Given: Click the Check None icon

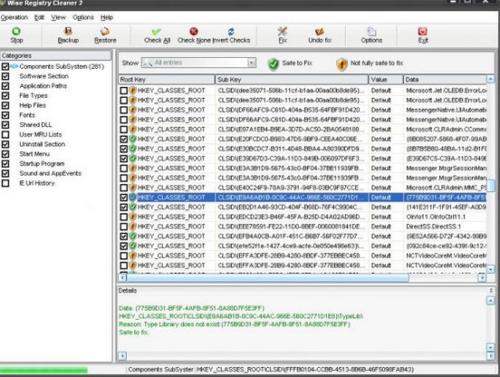Looking at the screenshot, I should pos(194,31).
